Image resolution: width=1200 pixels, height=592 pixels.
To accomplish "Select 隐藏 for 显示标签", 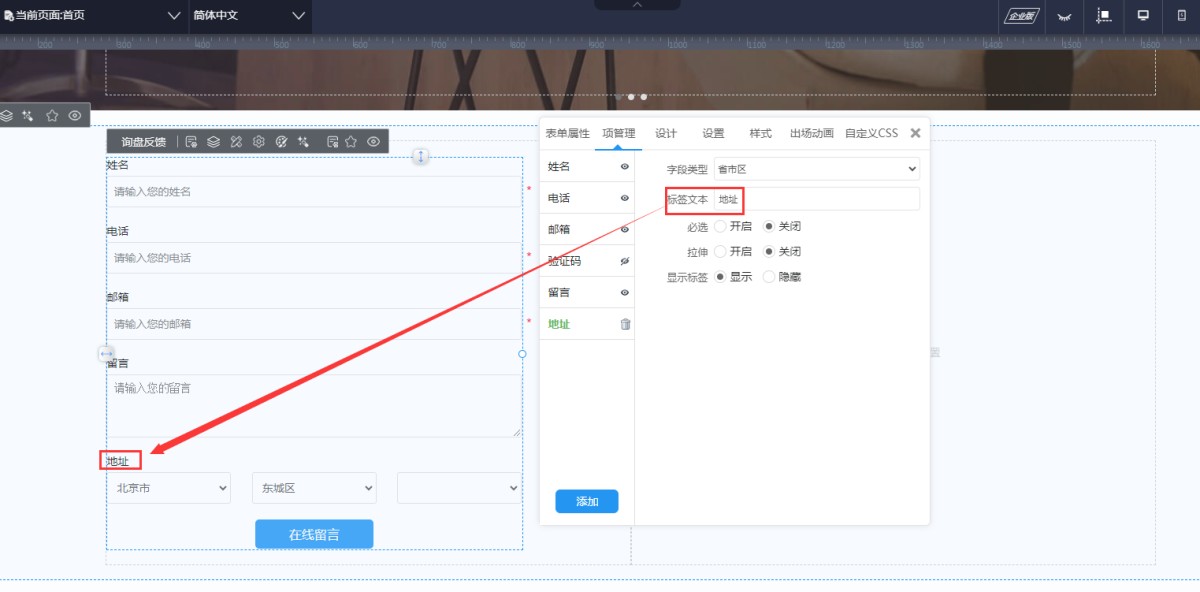I will [x=769, y=277].
